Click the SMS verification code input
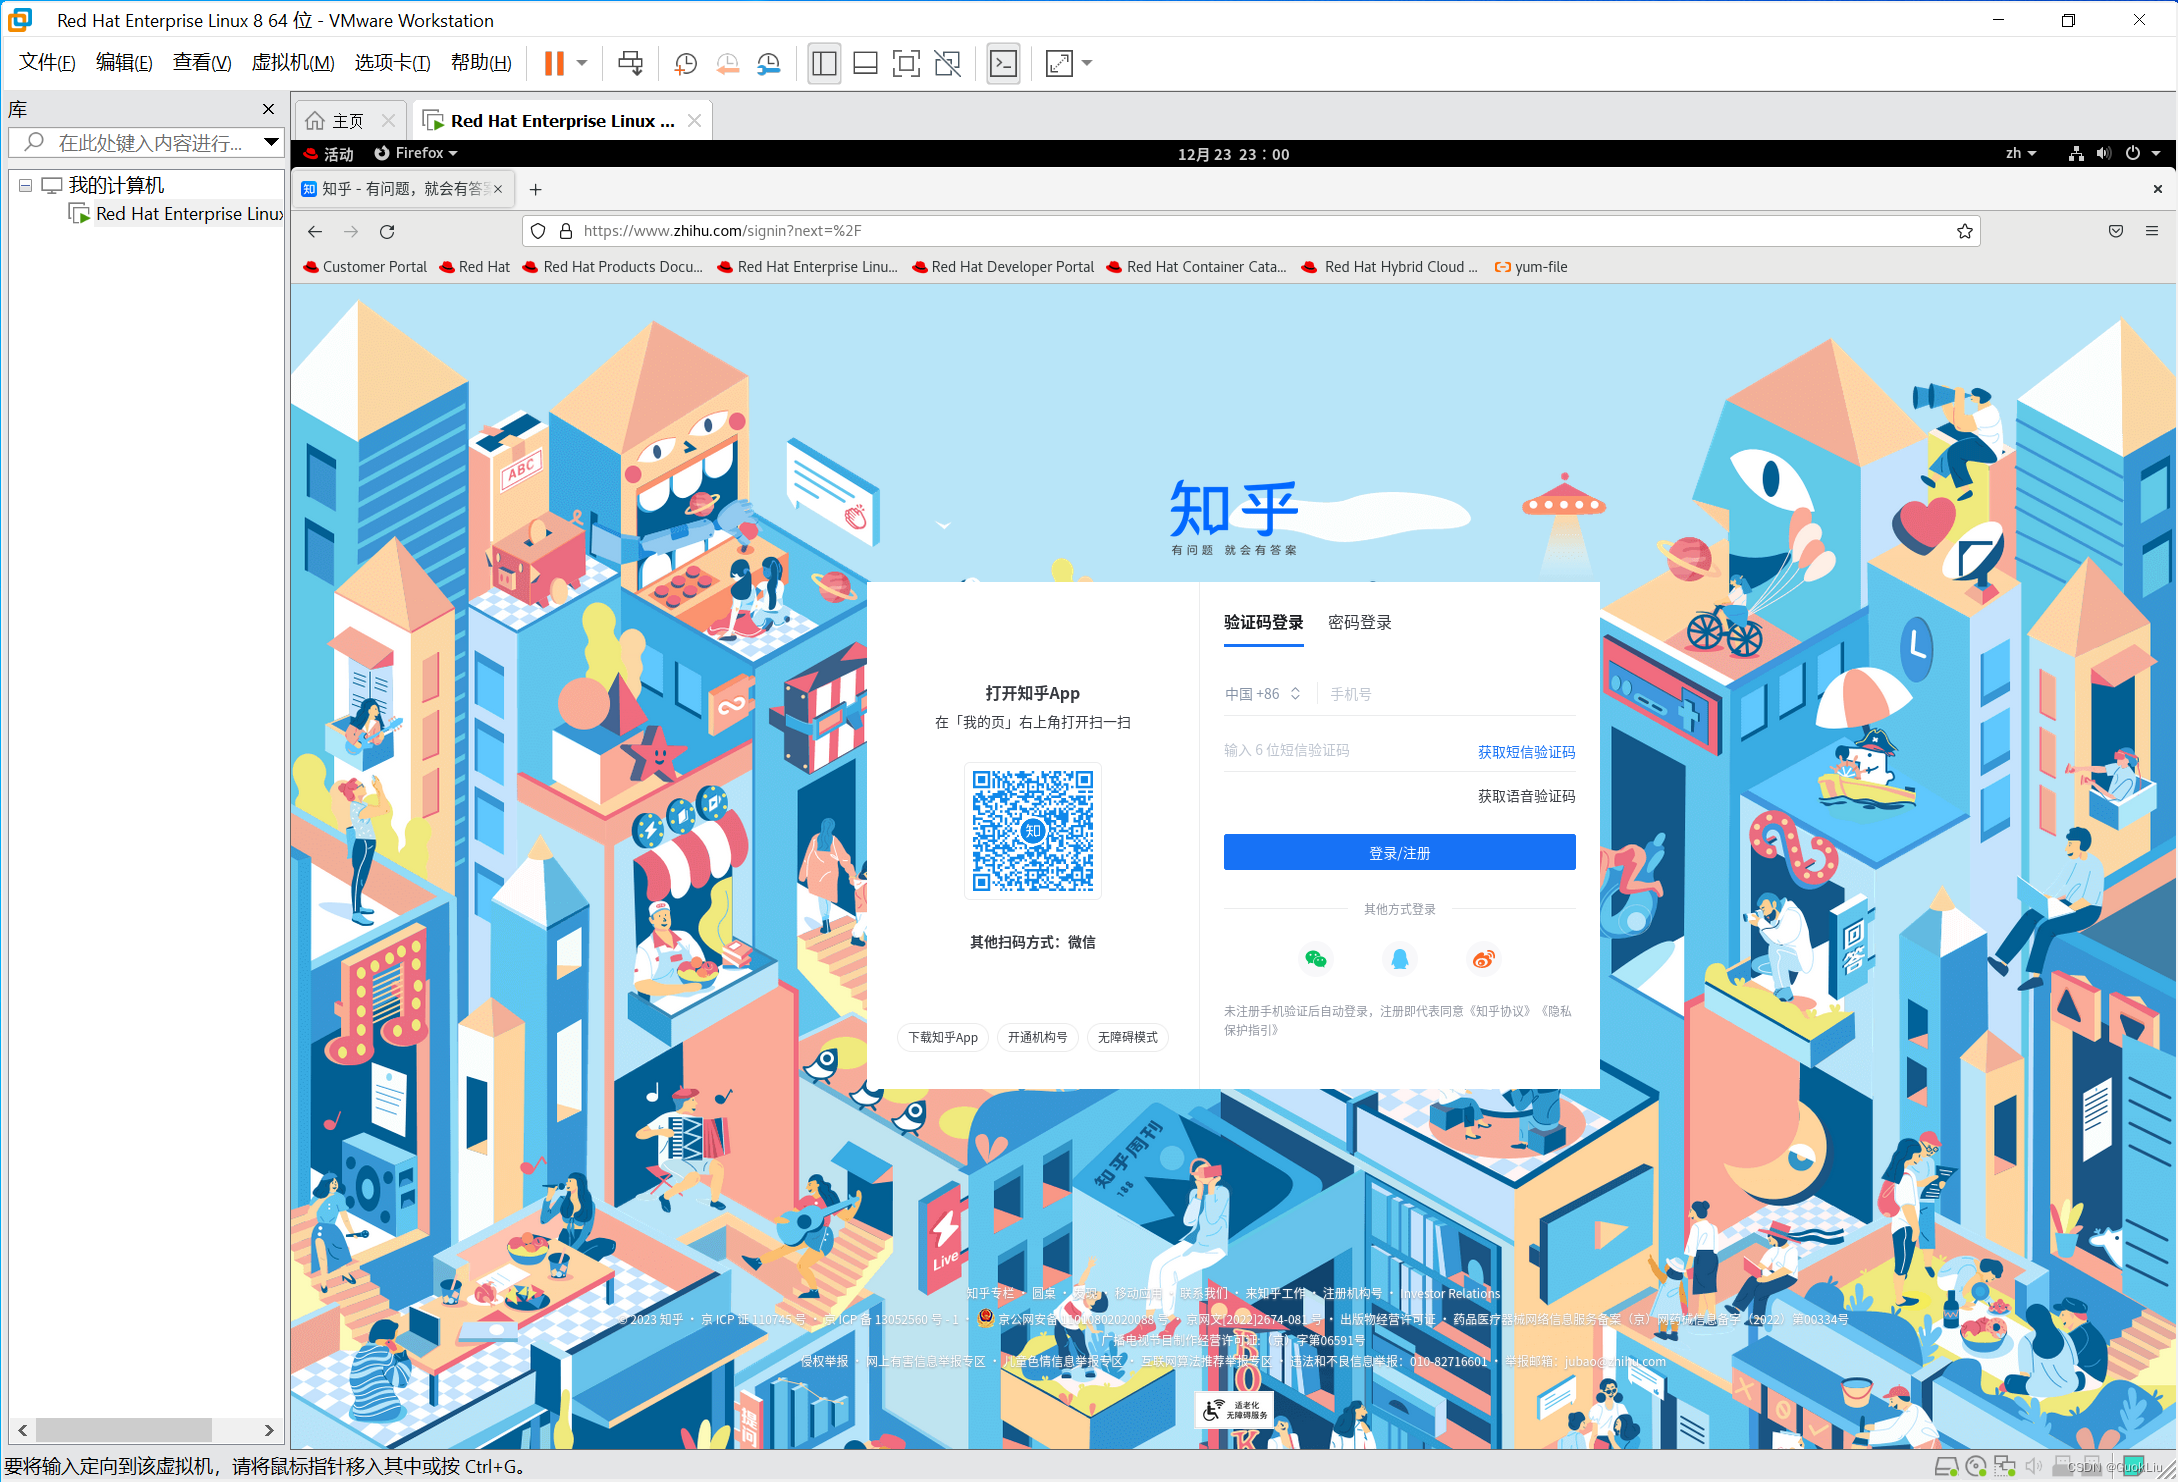Screen dimensions: 2178x1482 [1343, 750]
